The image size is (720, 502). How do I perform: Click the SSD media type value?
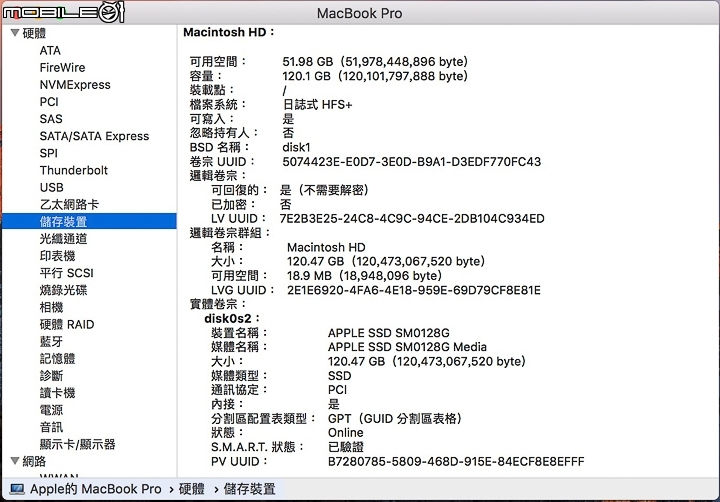339,376
